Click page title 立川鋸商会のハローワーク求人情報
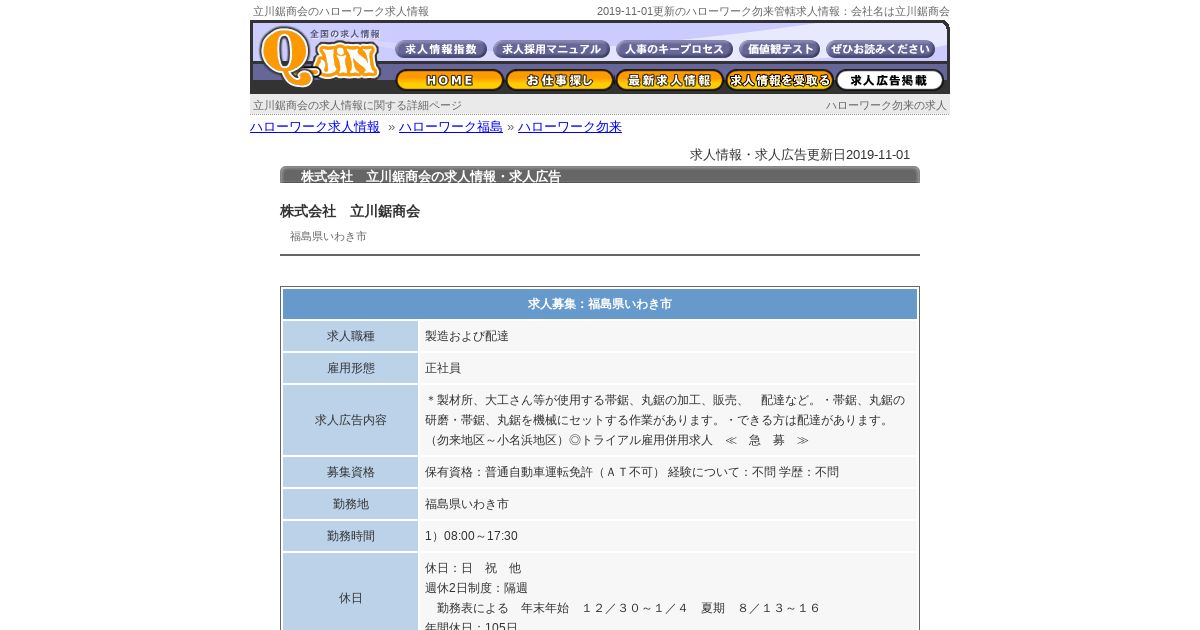The height and width of the screenshot is (630, 1200). click(x=341, y=11)
